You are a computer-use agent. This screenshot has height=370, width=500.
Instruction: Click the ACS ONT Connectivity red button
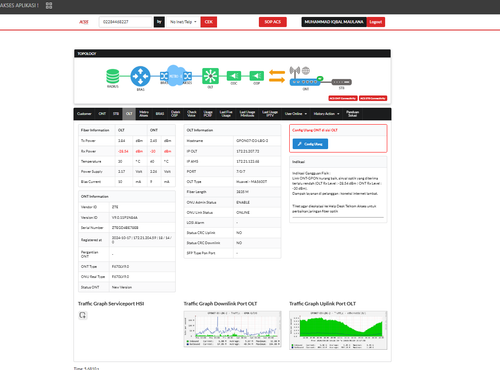point(343,98)
